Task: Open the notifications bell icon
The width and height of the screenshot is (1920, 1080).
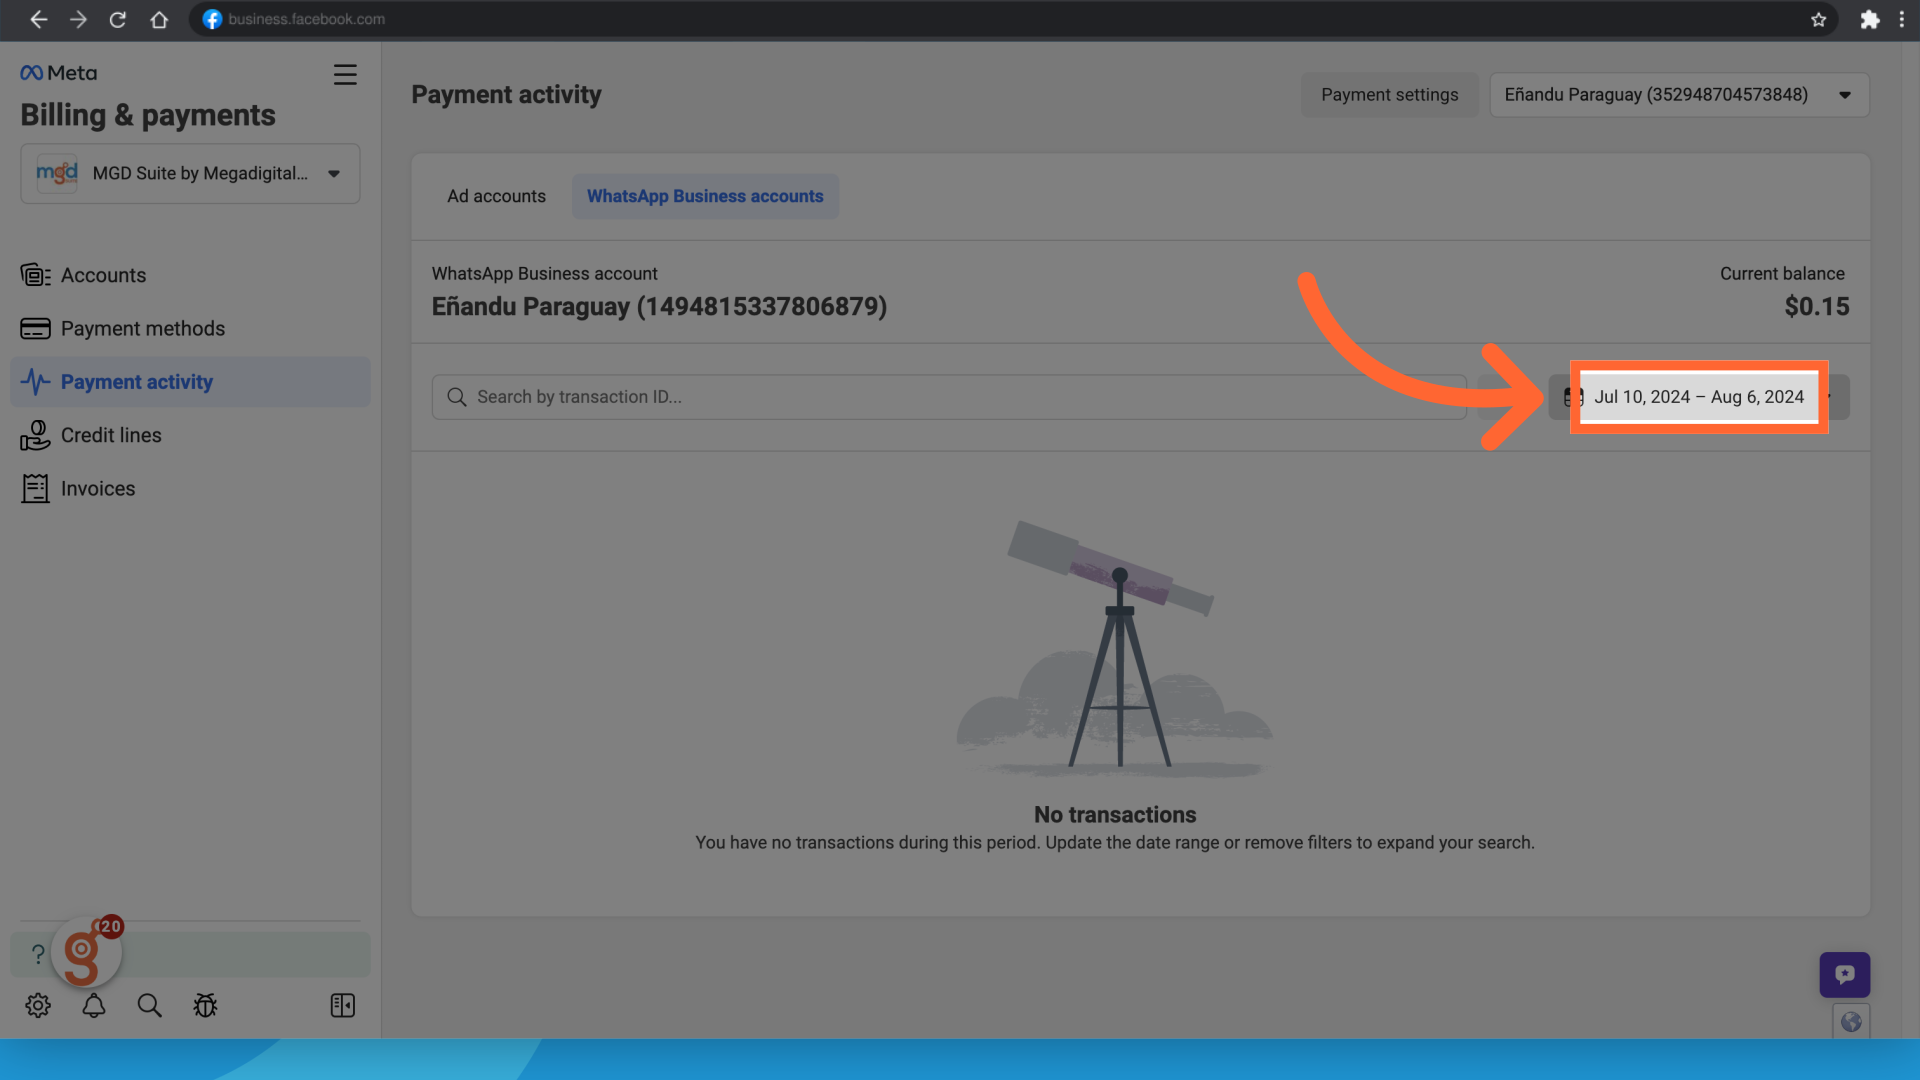Action: [x=94, y=1005]
